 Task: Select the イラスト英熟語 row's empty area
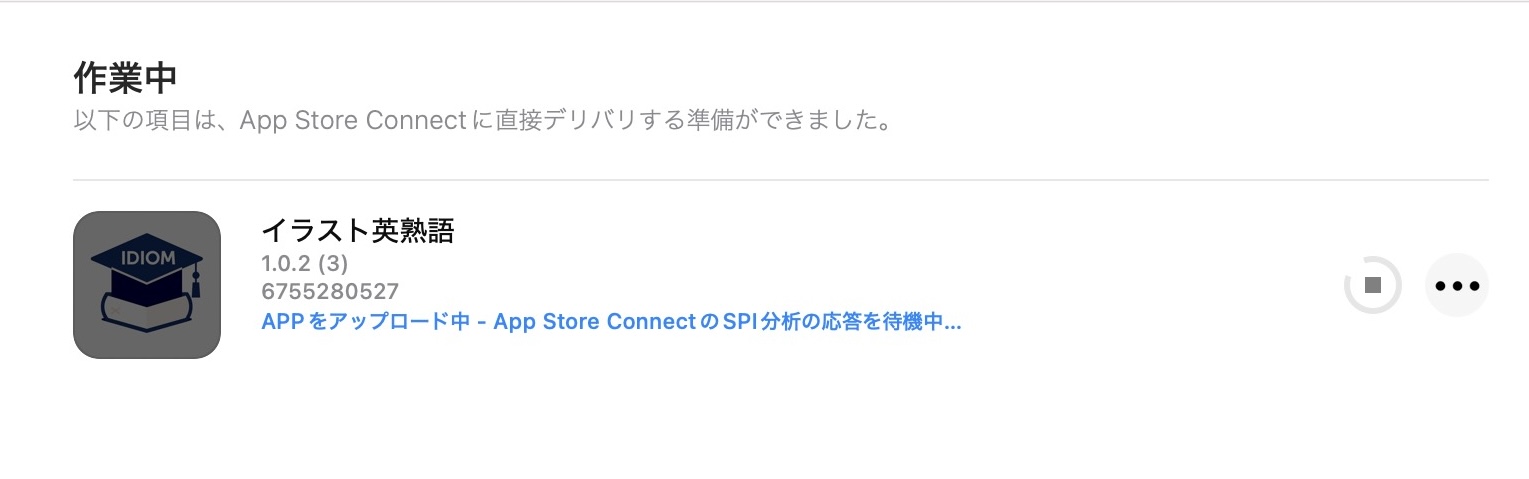(x=1100, y=285)
